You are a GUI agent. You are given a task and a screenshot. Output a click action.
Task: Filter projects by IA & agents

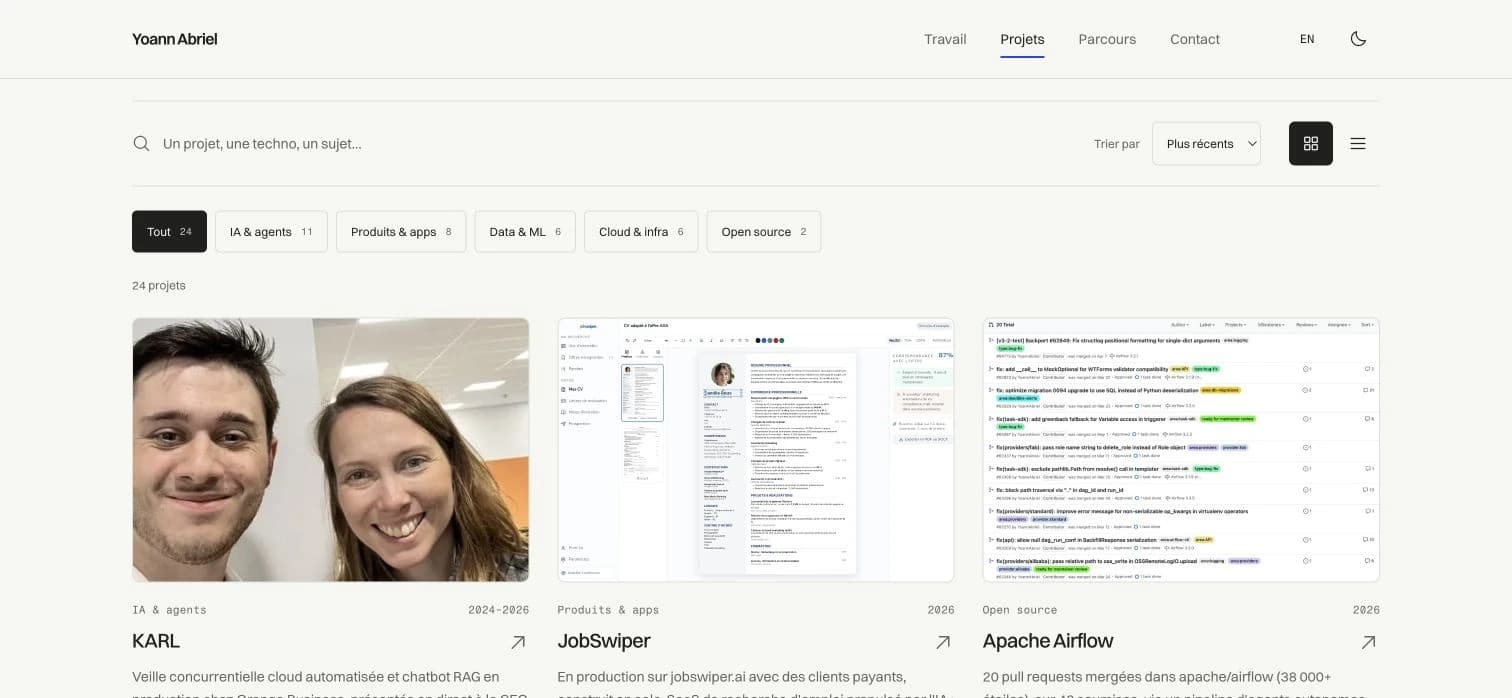click(271, 231)
